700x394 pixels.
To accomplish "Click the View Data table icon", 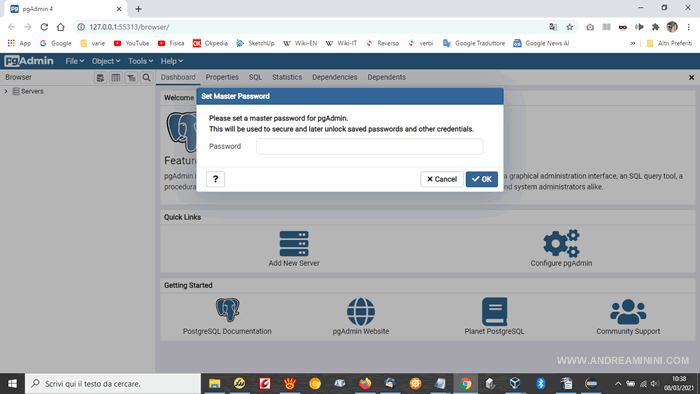I will click(116, 78).
